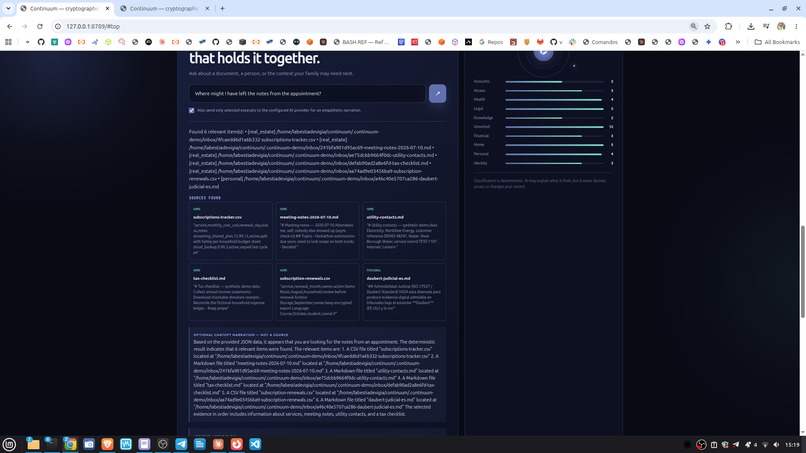Select the Personal category label
Viewport: 806px width, 453px height.
tap(481, 154)
